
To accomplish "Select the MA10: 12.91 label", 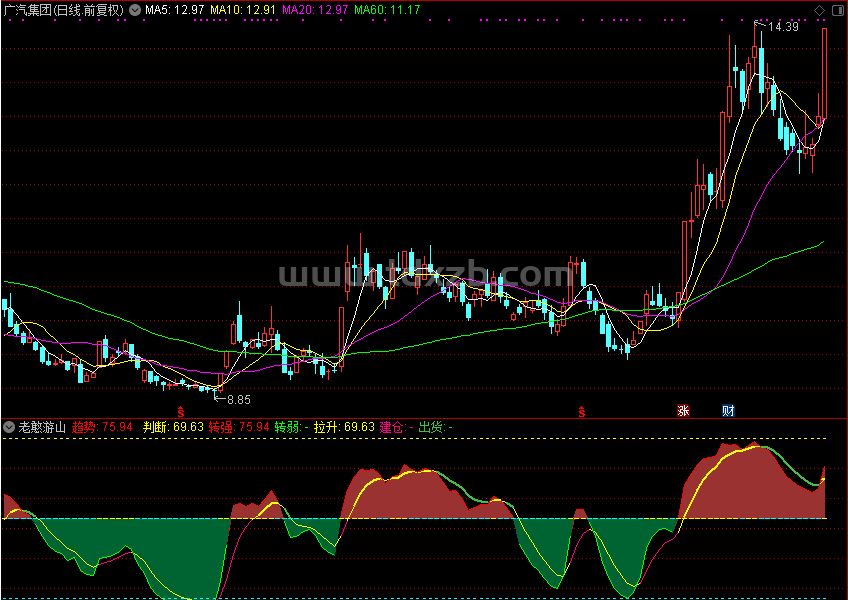I will click(x=243, y=10).
